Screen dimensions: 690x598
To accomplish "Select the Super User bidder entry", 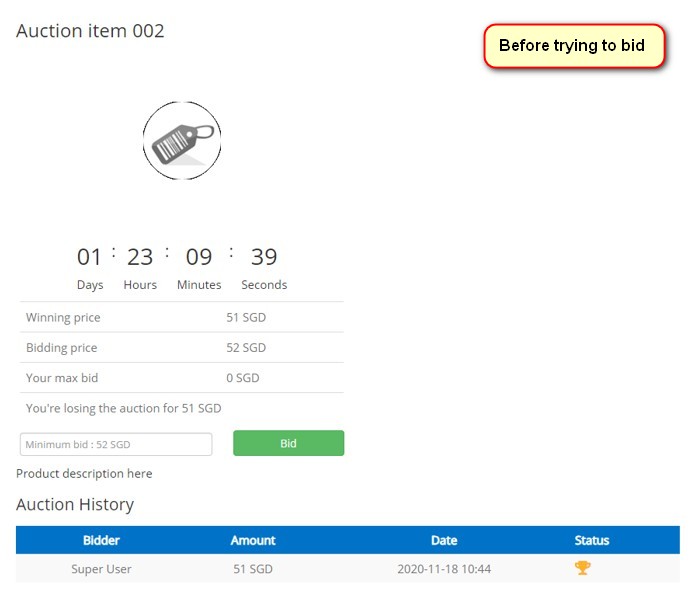I will pyautogui.click(x=101, y=569).
